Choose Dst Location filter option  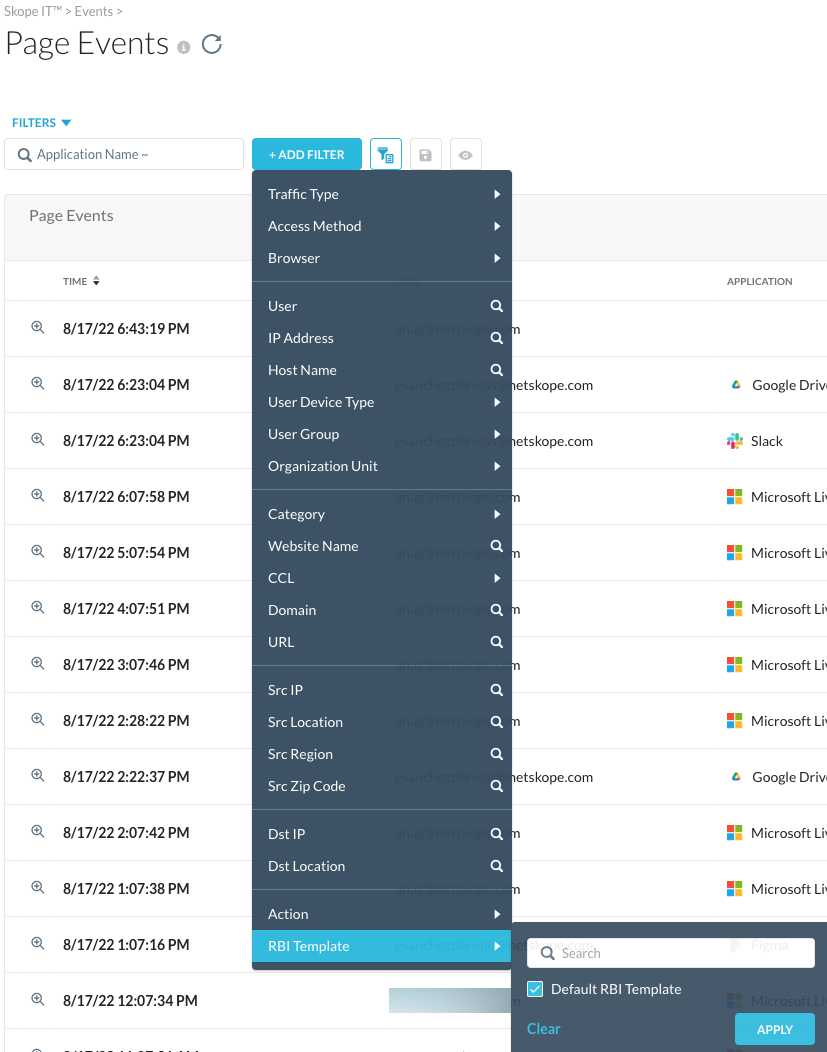[382, 866]
